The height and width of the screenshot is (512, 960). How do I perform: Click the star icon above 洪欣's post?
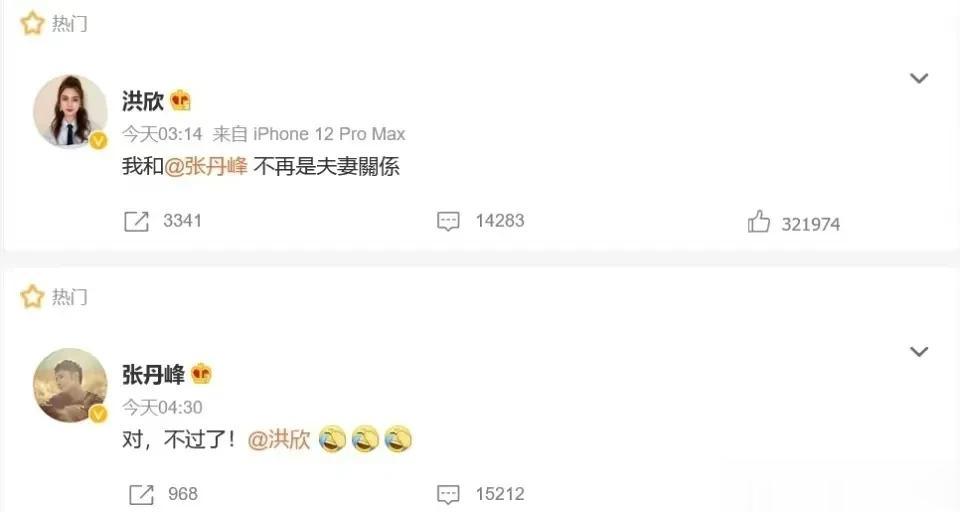click(32, 24)
